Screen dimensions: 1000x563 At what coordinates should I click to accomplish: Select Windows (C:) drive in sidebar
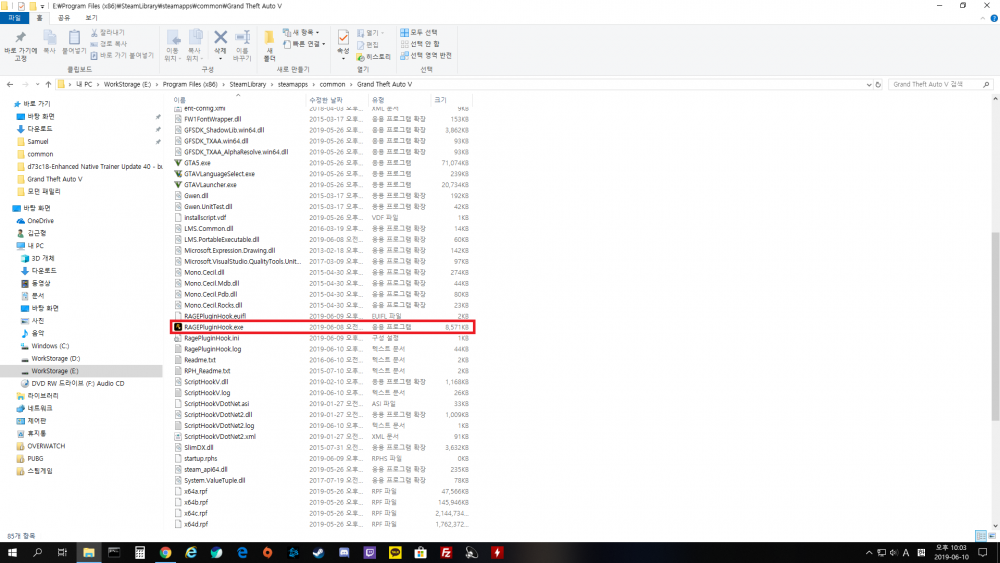(50, 346)
